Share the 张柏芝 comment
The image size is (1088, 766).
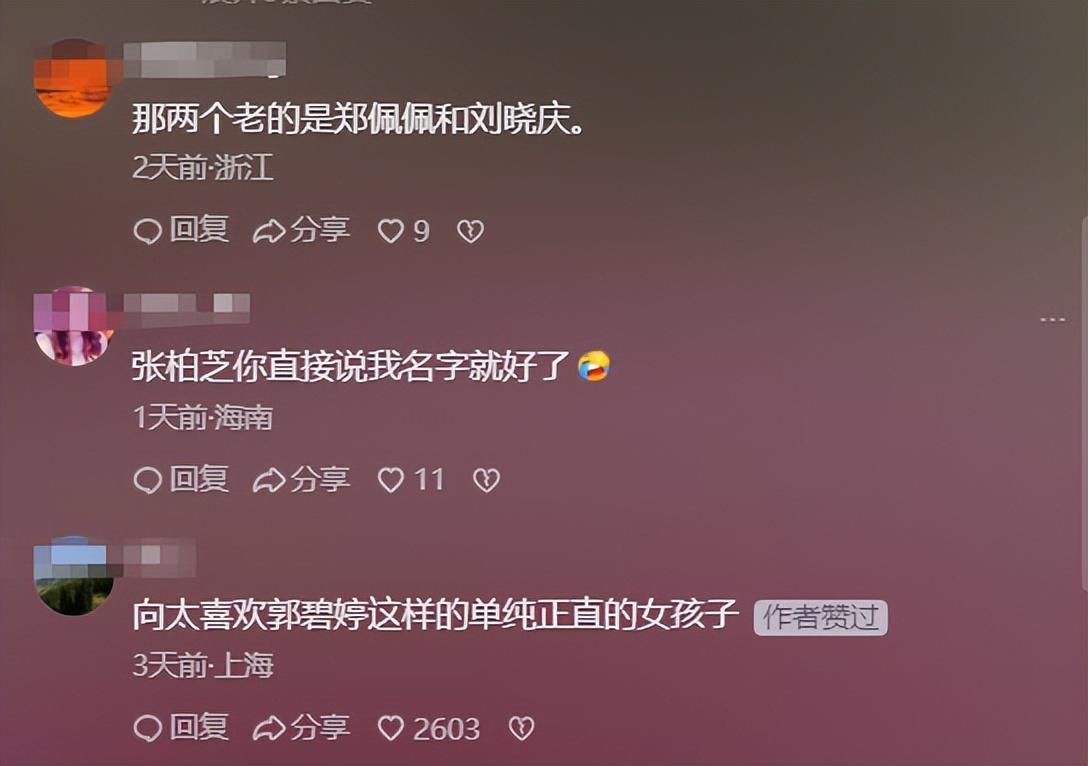[x=302, y=479]
